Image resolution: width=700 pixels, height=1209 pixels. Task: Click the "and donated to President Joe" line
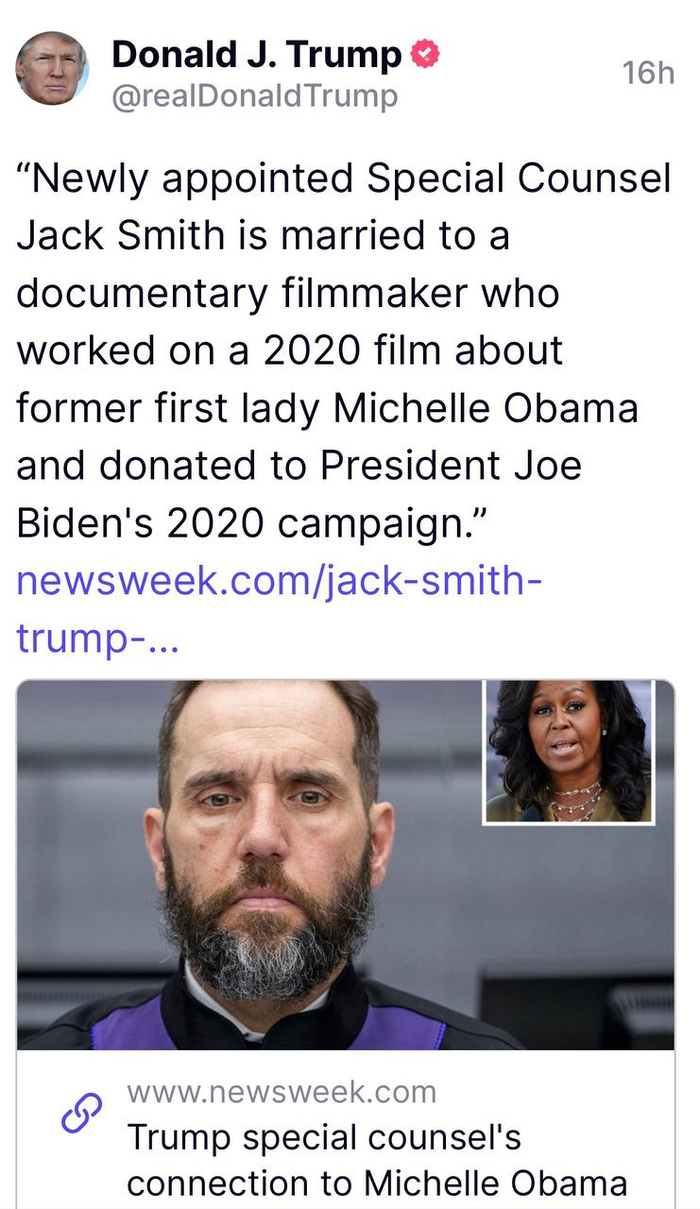(299, 465)
